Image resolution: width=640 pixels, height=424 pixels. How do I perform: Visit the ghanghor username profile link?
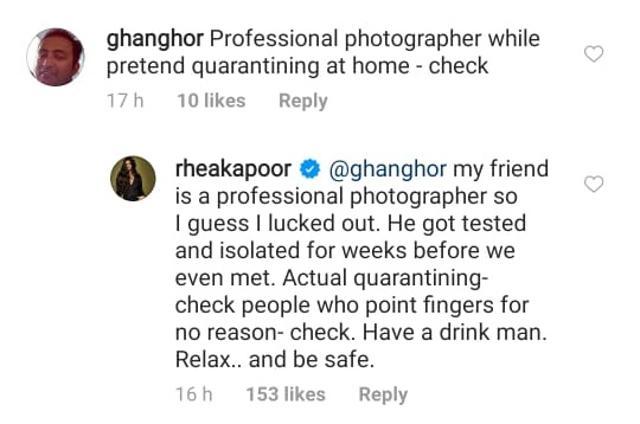[155, 39]
